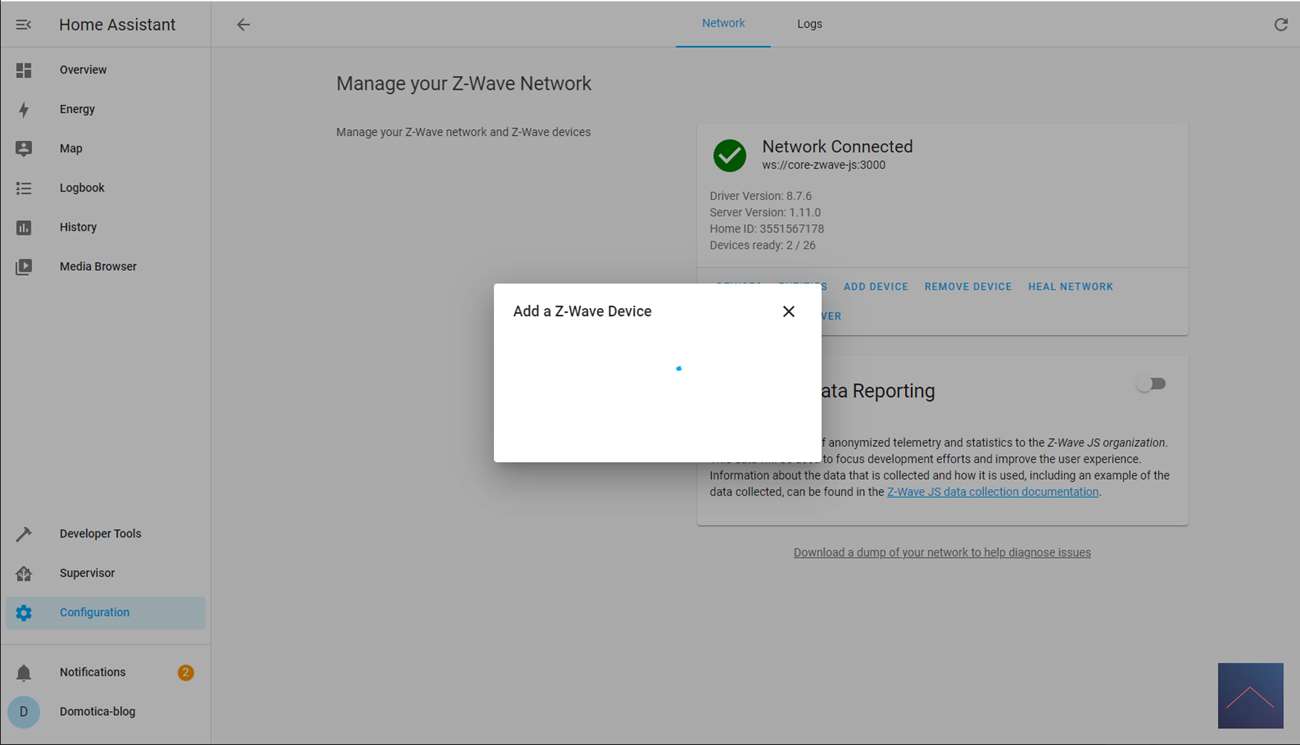This screenshot has height=745, width=1300.
Task: Collapse the sidebar with the hamburger menu icon
Action: pyautogui.click(x=24, y=25)
